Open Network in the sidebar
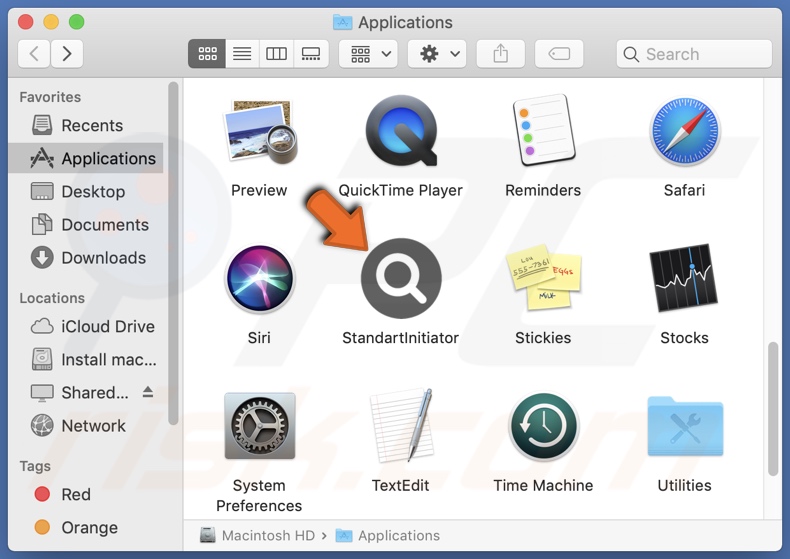 coord(86,426)
